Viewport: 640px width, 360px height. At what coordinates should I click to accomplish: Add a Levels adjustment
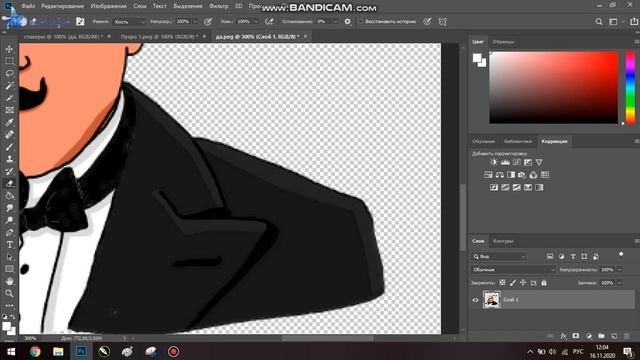[x=505, y=162]
